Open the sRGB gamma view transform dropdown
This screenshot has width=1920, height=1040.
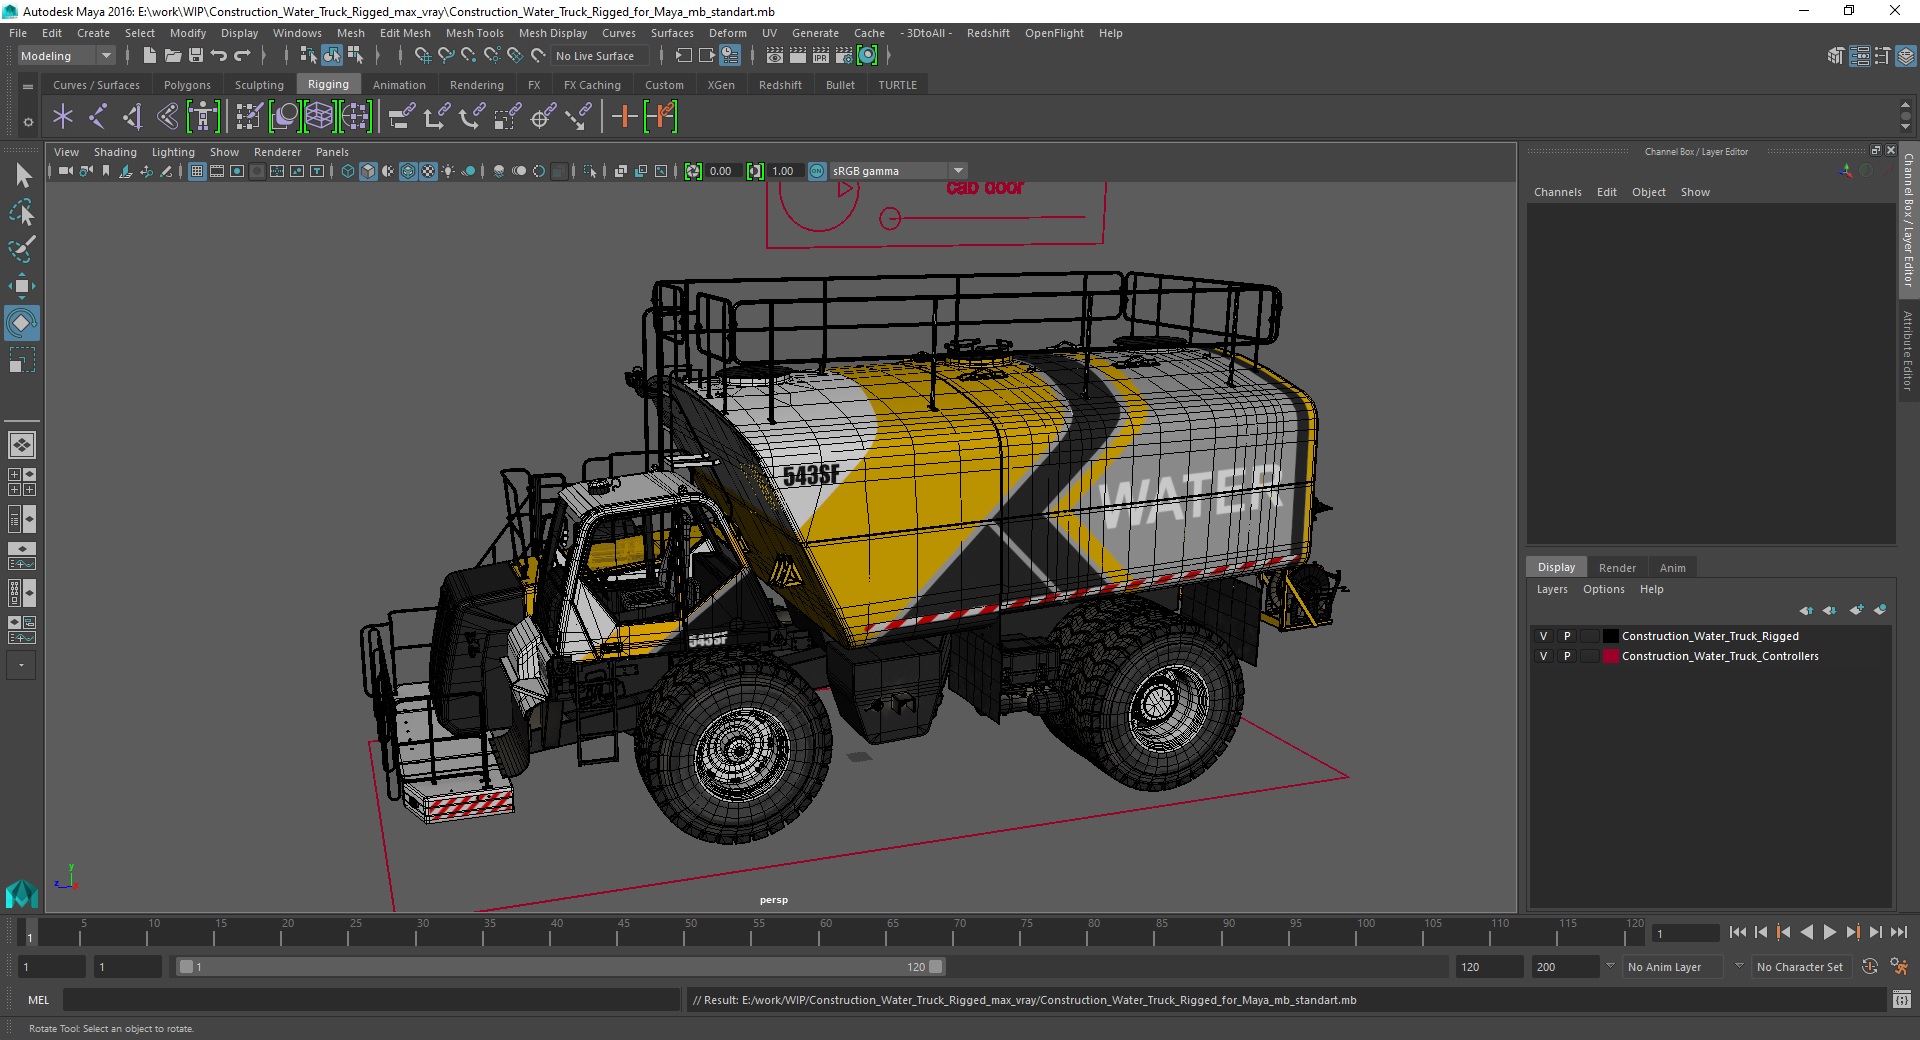coord(898,171)
